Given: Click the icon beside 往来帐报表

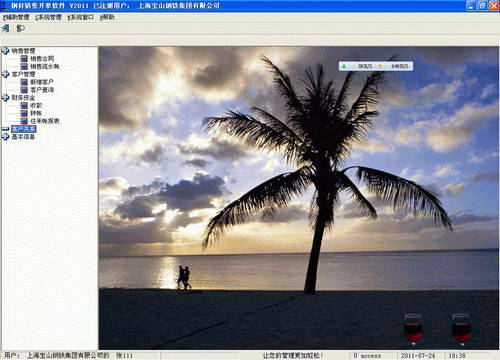Looking at the screenshot, I should 24,121.
